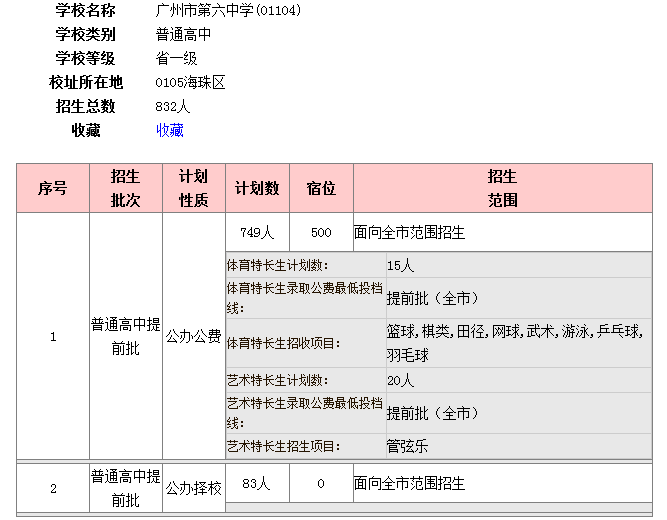The height and width of the screenshot is (520, 667).
Task: Click the 序号 column header
Action: [x=53, y=188]
